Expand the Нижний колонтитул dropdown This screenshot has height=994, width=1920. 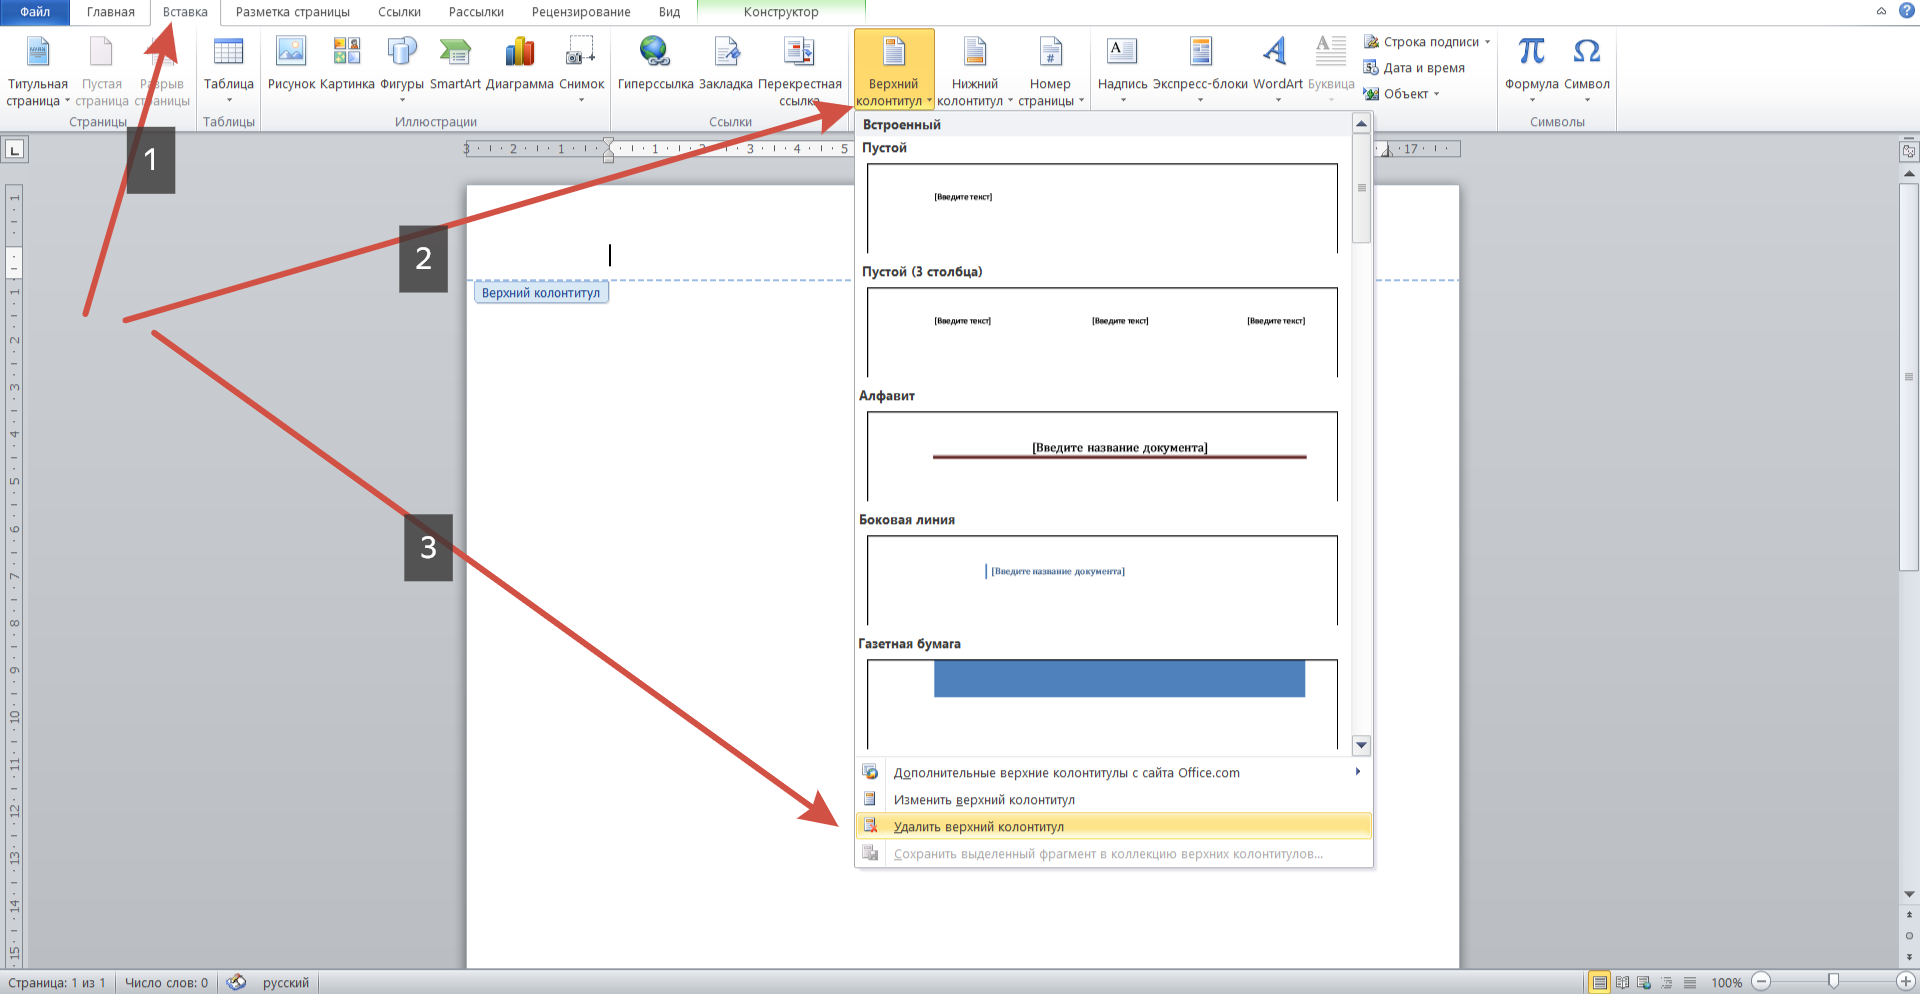[974, 68]
